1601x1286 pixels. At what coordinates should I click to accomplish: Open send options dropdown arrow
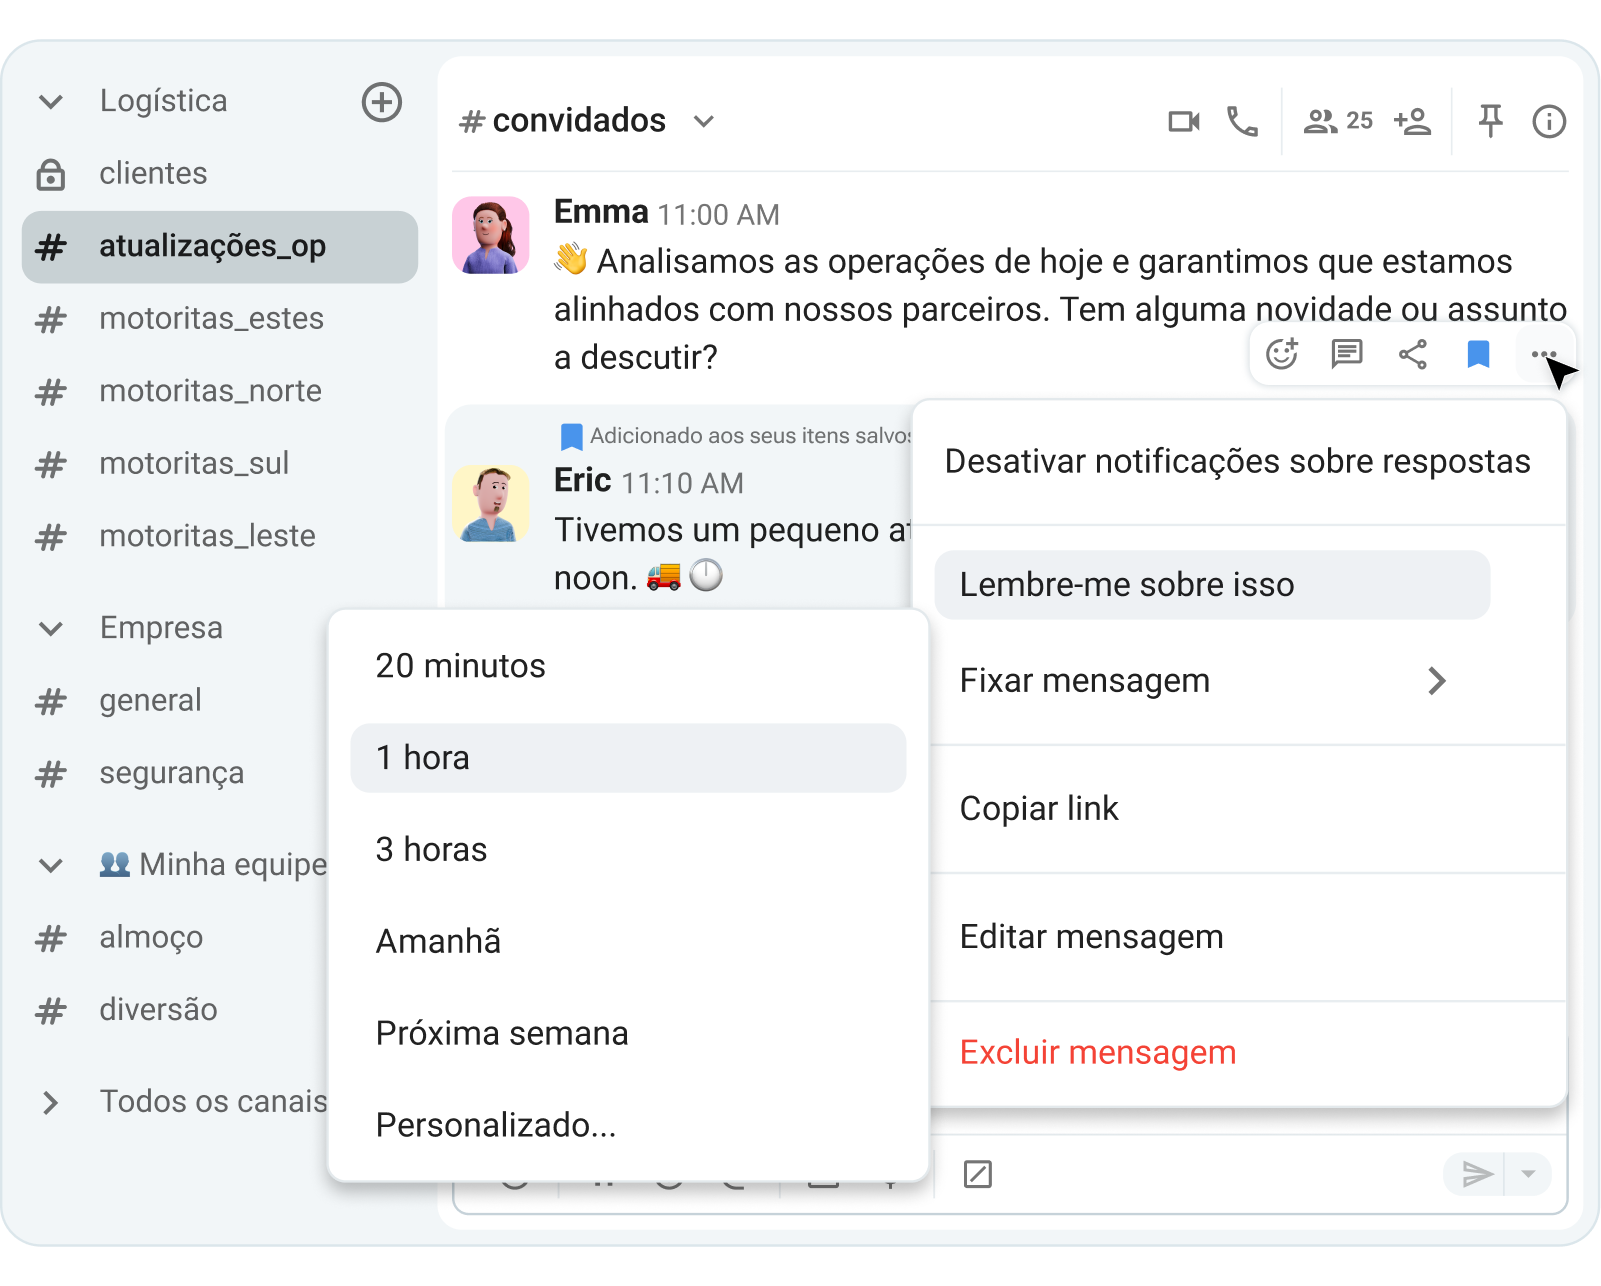pyautogui.click(x=1528, y=1174)
